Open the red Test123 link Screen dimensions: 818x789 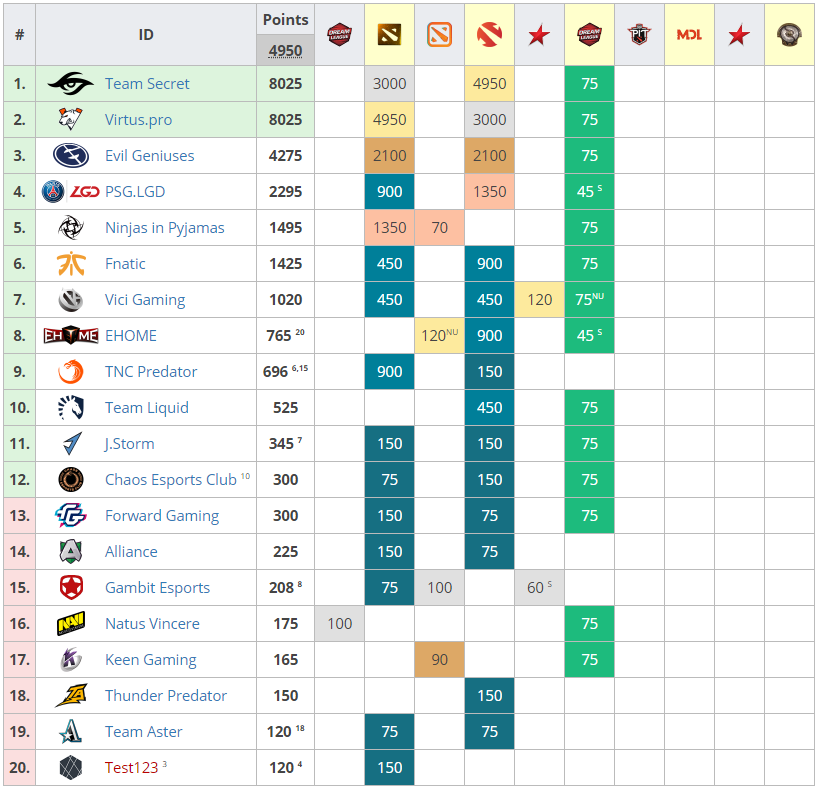click(x=131, y=768)
